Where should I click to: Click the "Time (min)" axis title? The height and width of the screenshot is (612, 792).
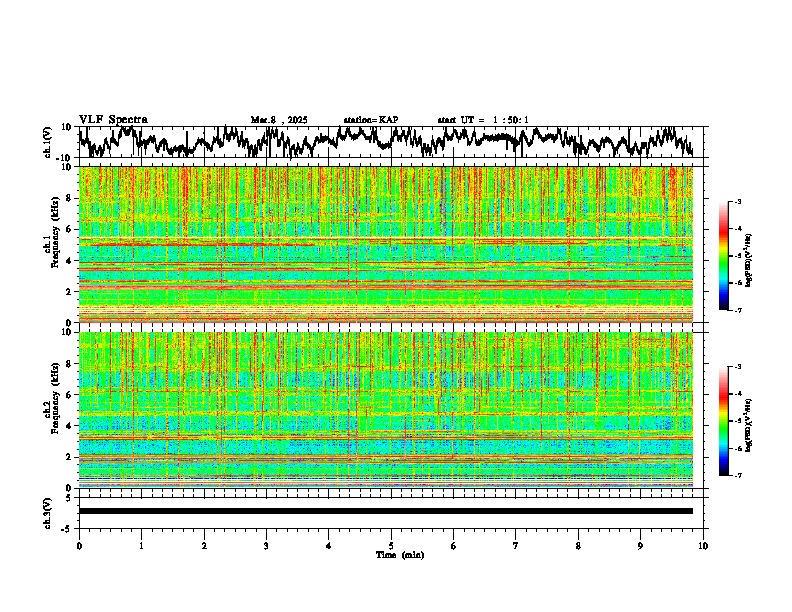(400, 555)
